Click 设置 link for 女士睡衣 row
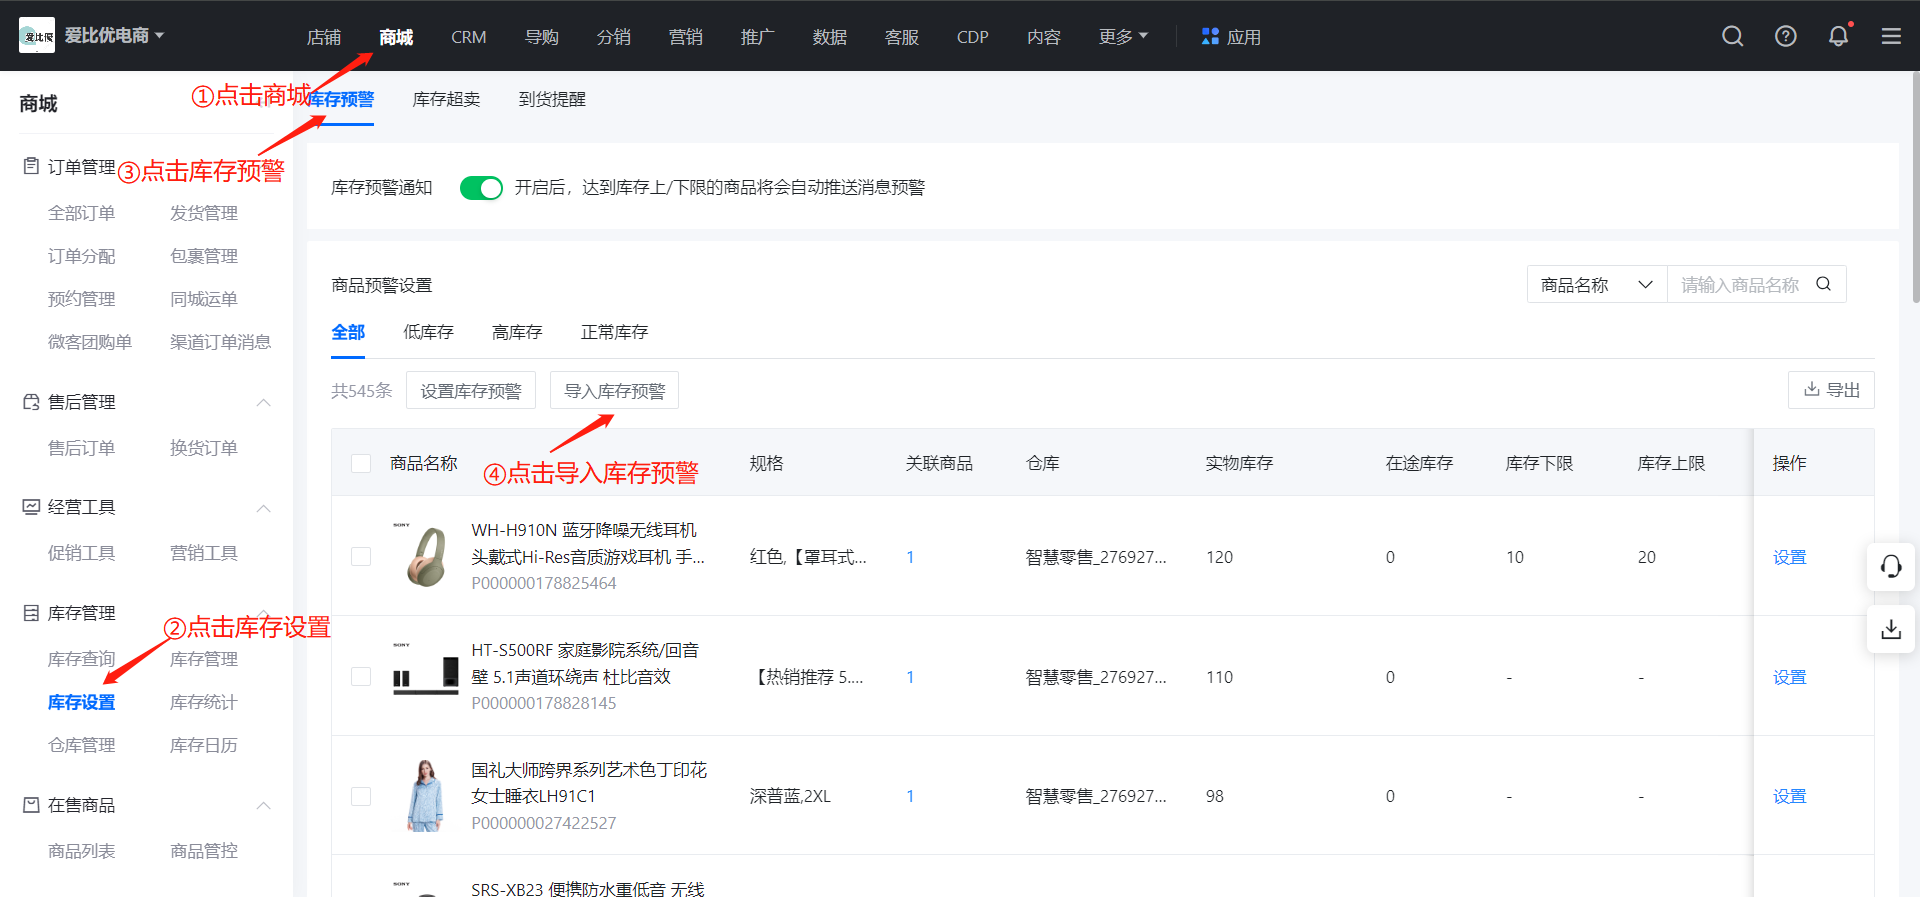Image resolution: width=1920 pixels, height=897 pixels. (1790, 796)
